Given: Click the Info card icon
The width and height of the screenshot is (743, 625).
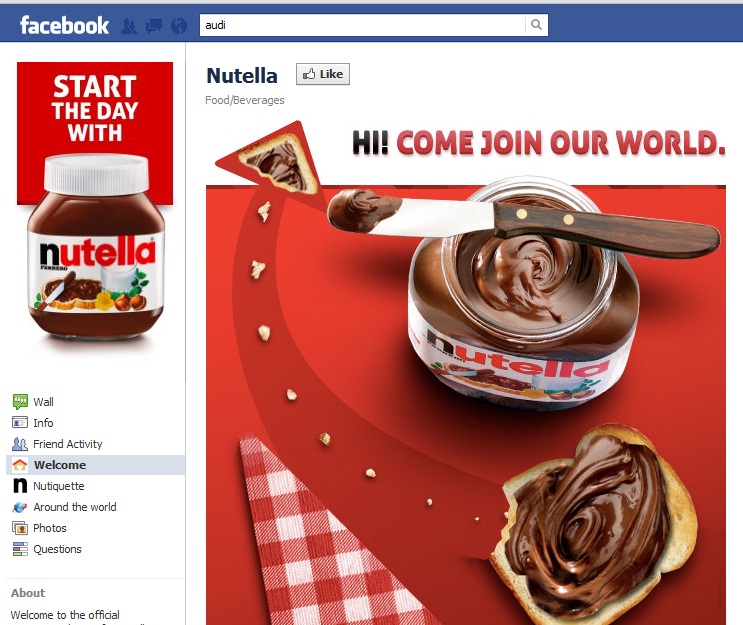Looking at the screenshot, I should tap(20, 422).
